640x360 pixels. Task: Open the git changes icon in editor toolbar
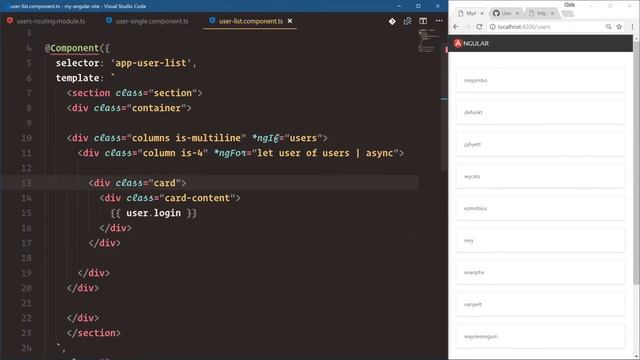[x=392, y=21]
